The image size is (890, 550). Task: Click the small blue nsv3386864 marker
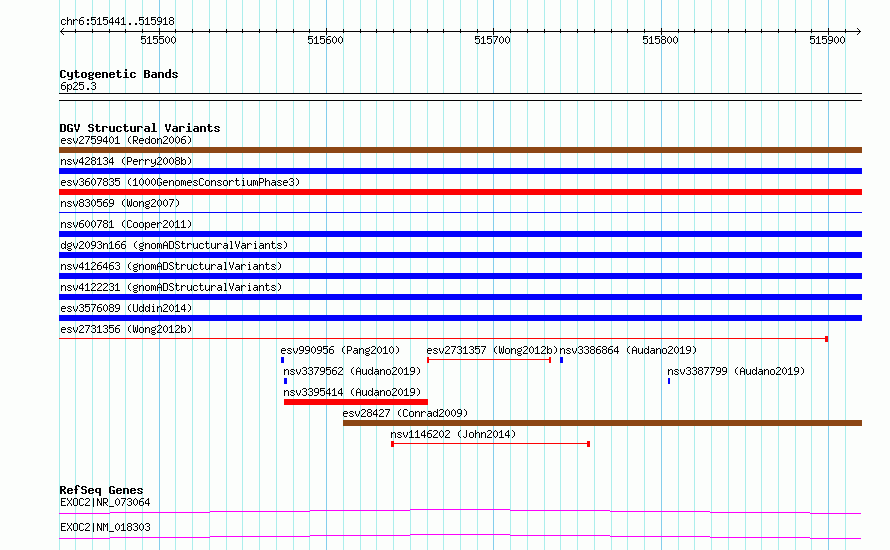click(561, 360)
